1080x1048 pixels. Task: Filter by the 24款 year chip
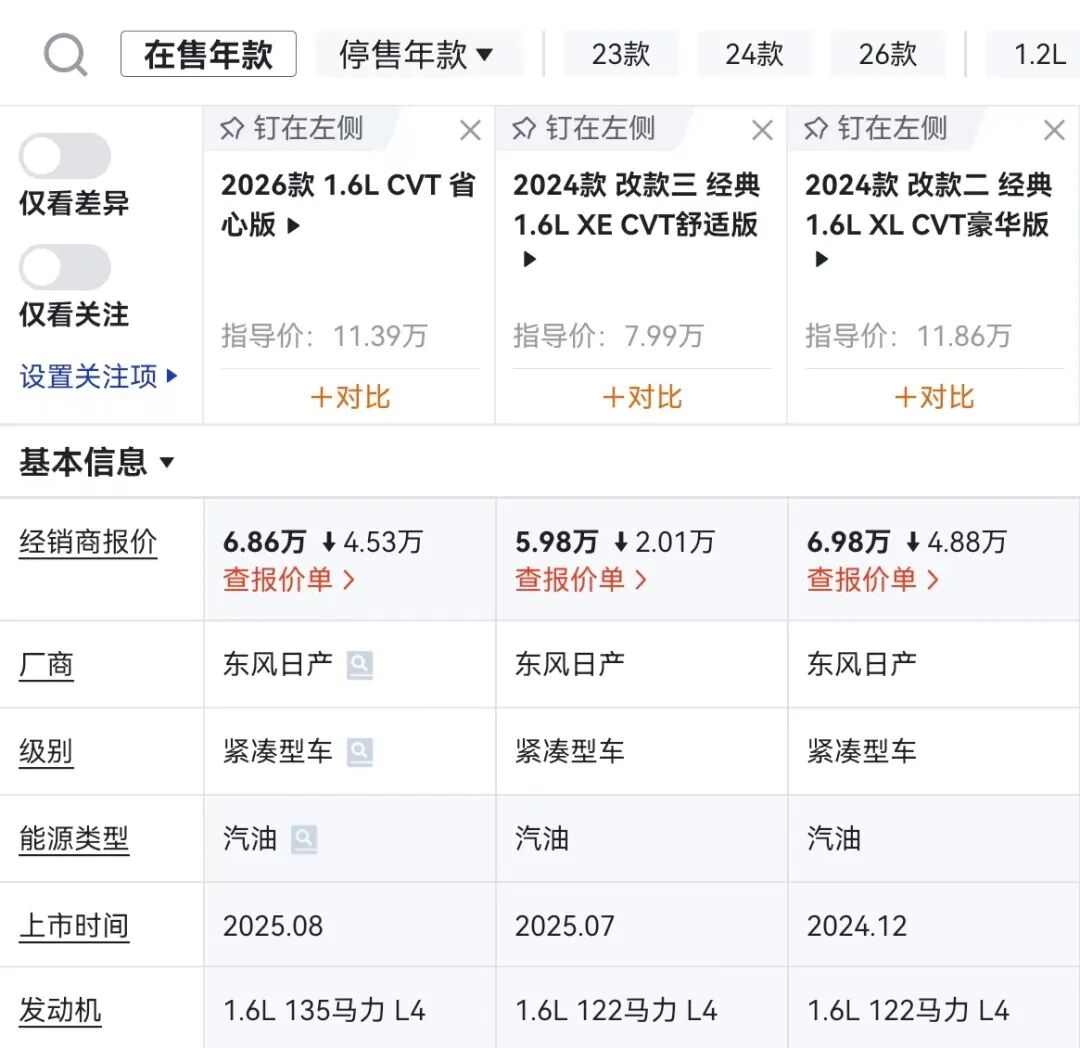[754, 55]
